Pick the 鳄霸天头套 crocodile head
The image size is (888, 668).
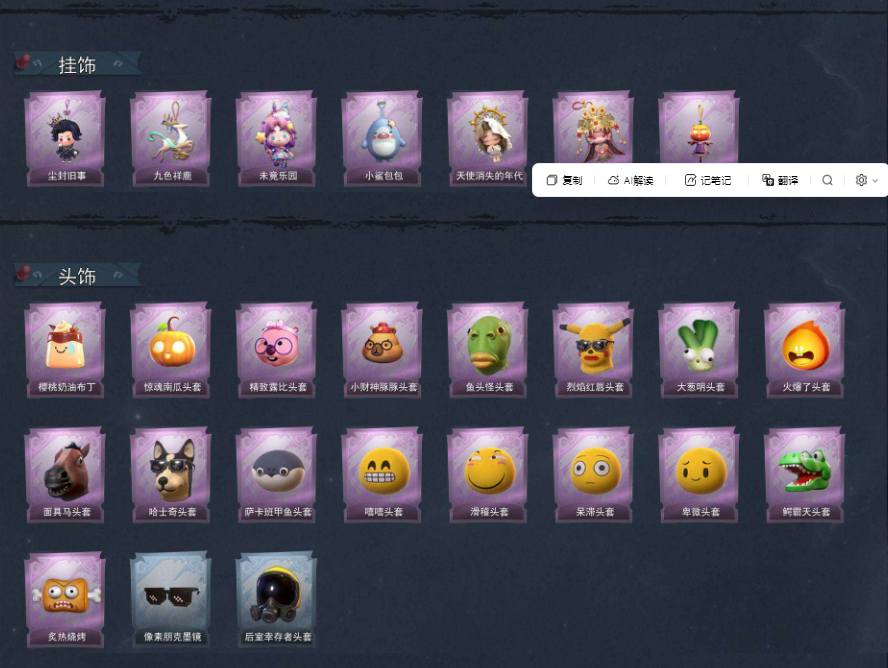click(805, 474)
